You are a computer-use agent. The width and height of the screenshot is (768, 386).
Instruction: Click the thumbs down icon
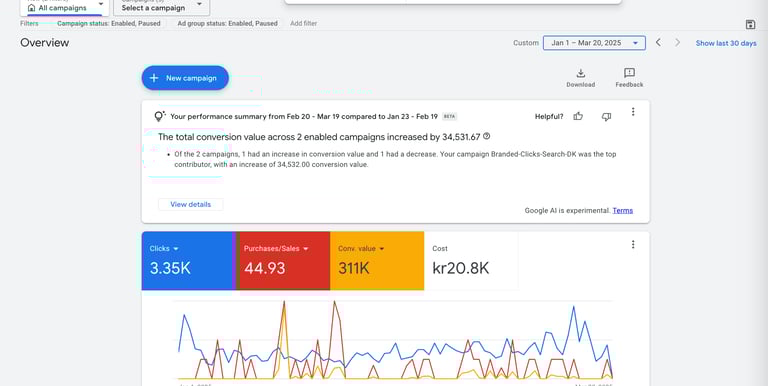tap(606, 117)
